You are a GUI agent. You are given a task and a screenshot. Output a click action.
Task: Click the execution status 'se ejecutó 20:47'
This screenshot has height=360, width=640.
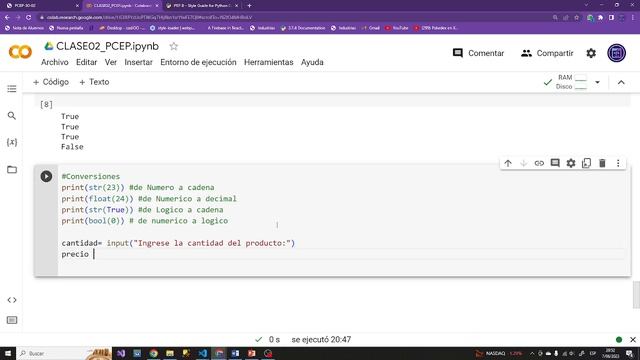click(321, 340)
